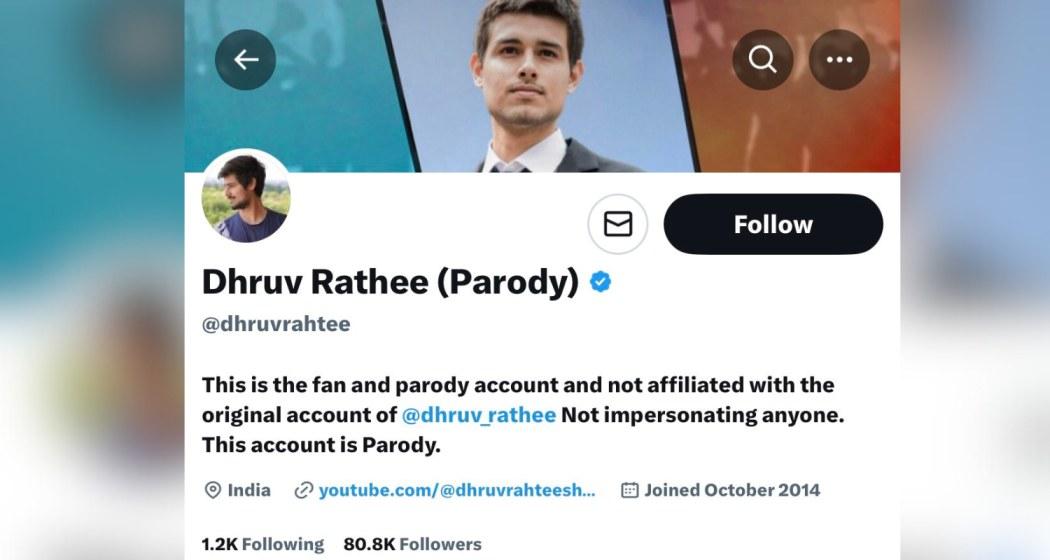1050x560 pixels.
Task: Click the chain link icon
Action: point(304,490)
